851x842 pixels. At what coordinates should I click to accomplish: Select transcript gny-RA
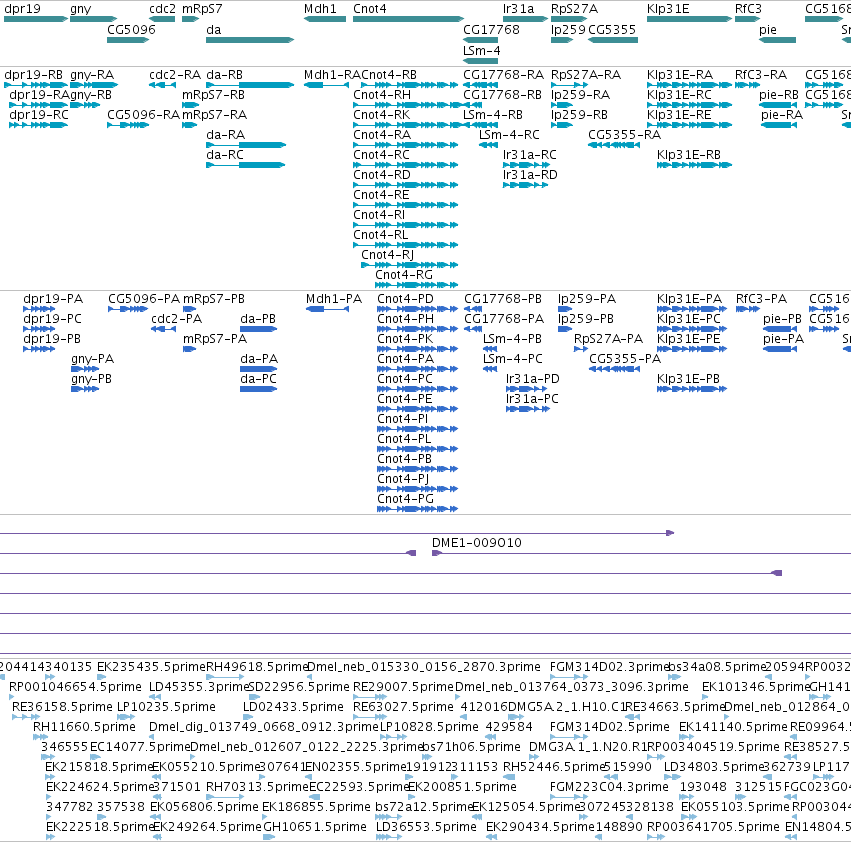tap(94, 85)
